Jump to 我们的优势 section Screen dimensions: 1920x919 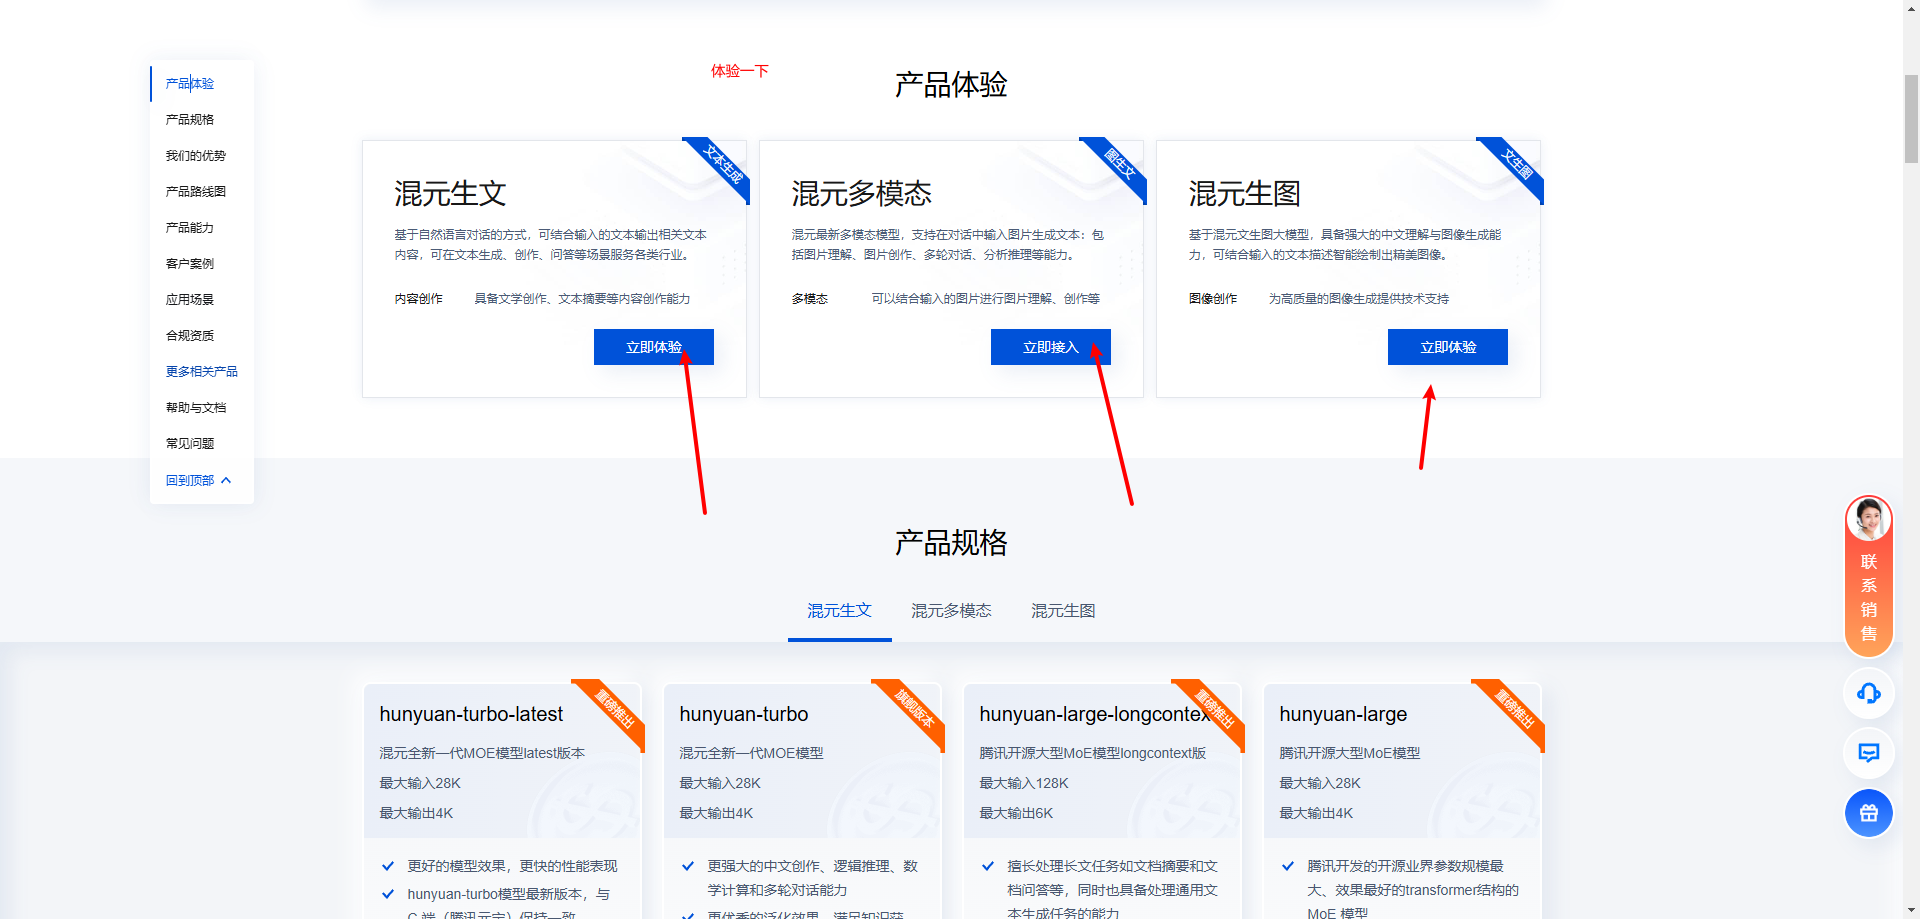point(196,156)
